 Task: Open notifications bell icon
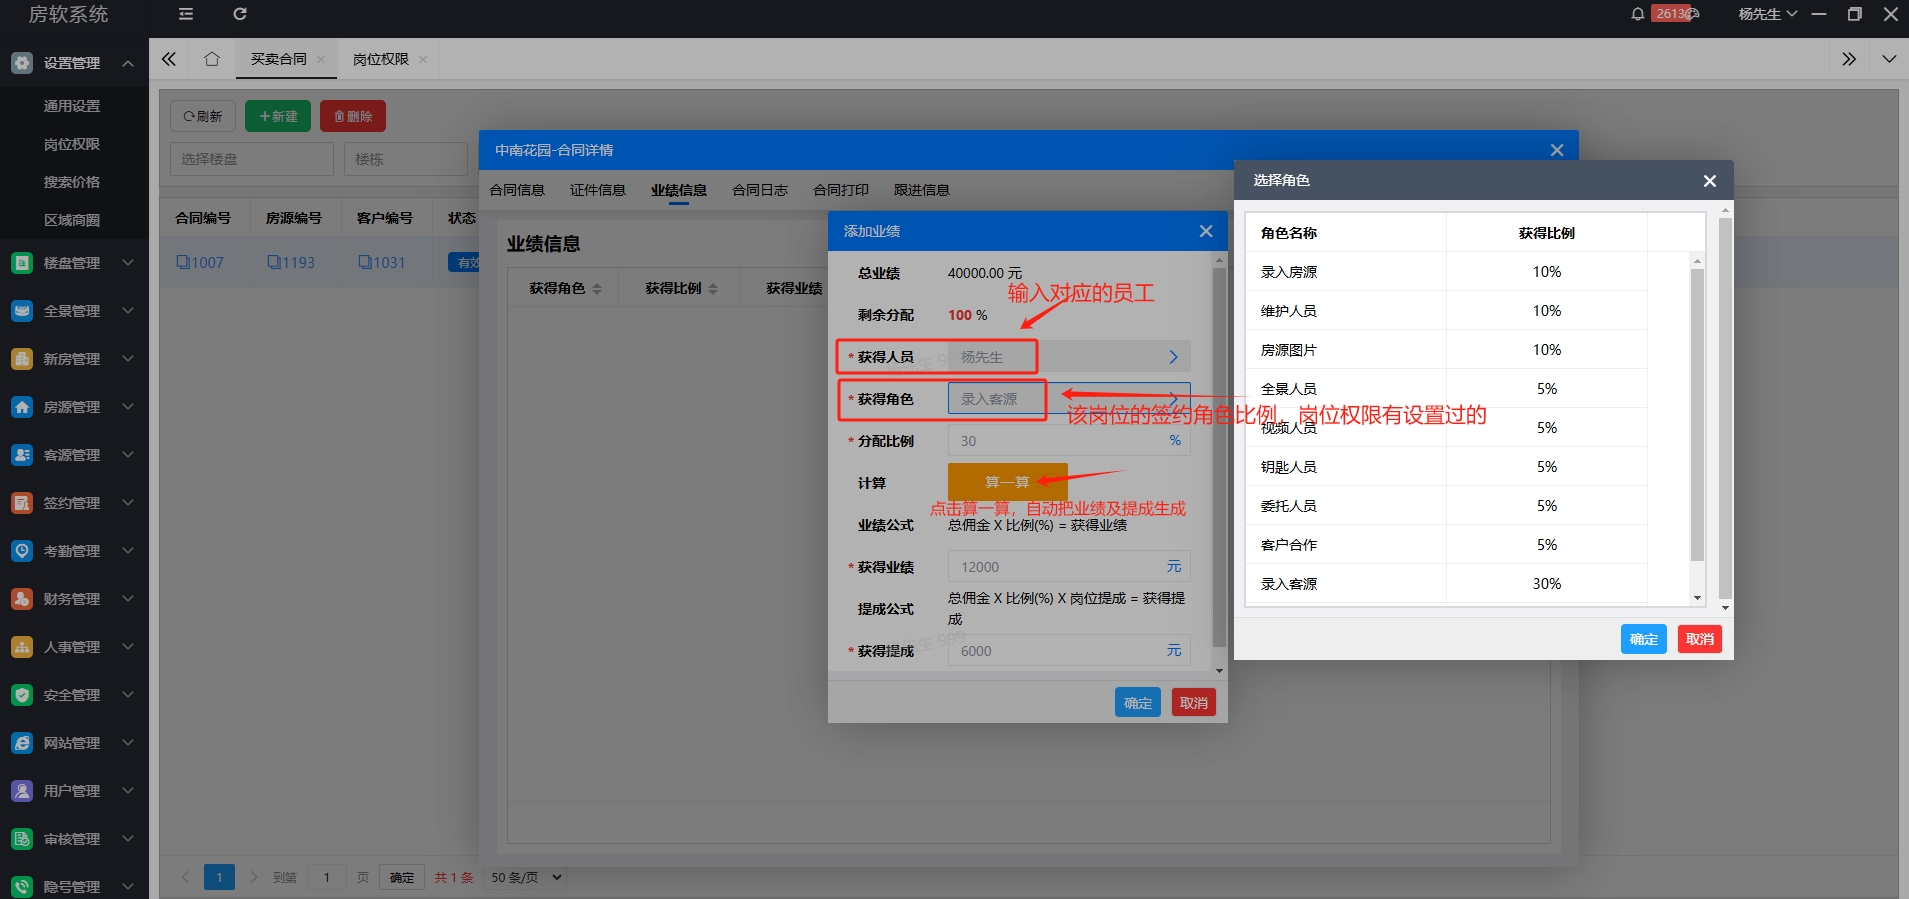tap(1637, 14)
